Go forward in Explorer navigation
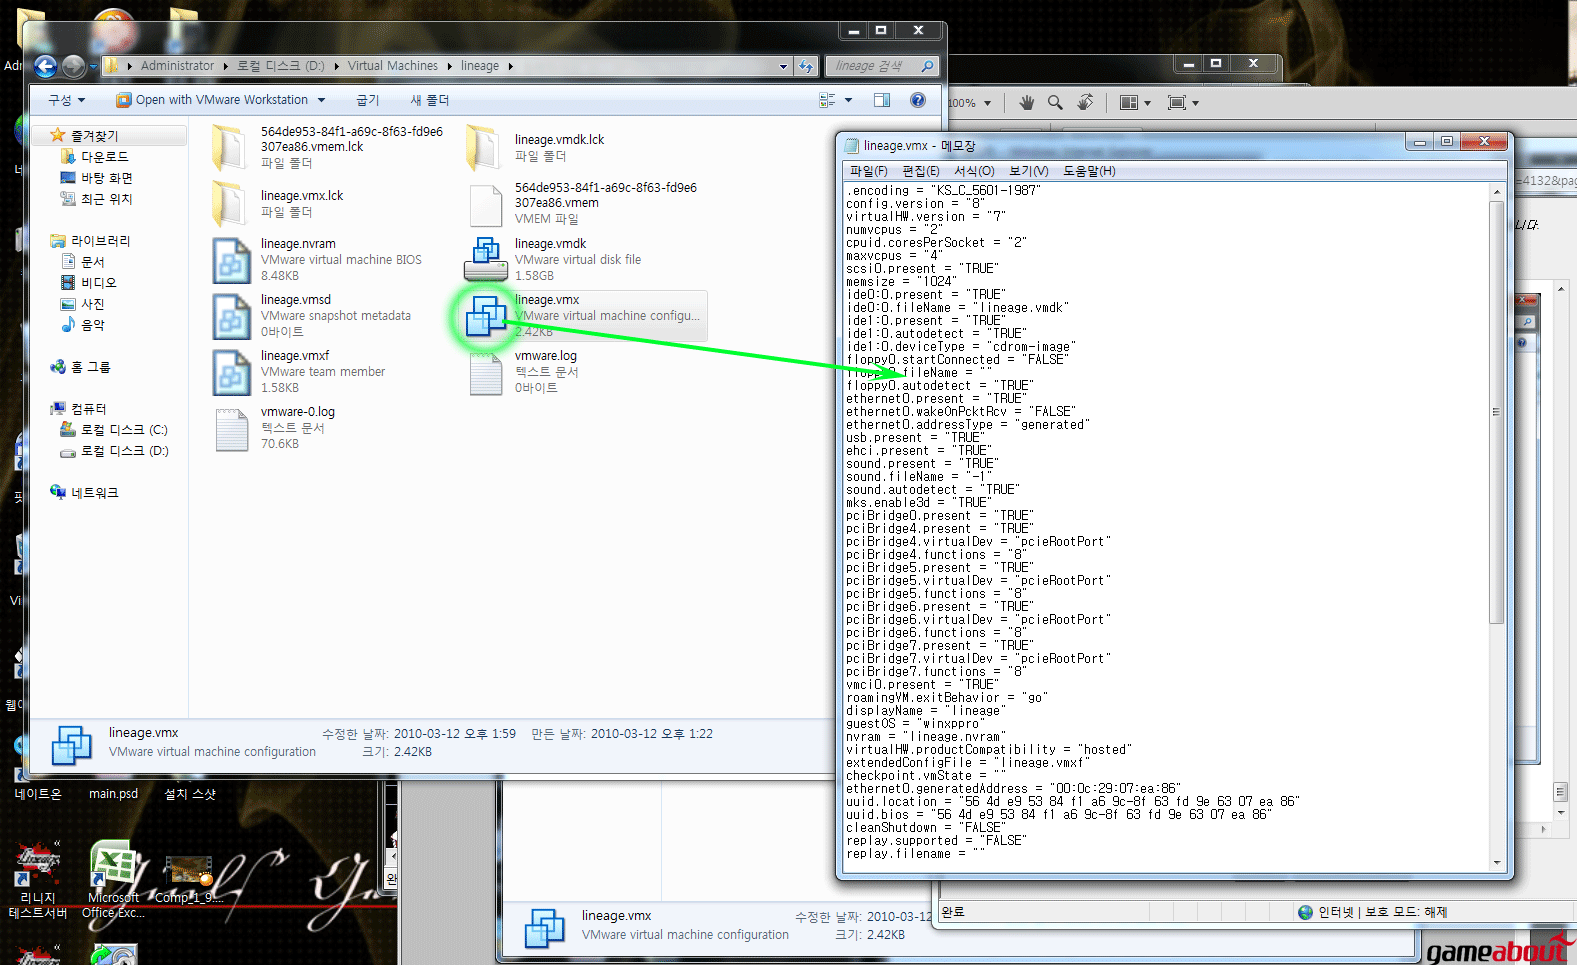The height and width of the screenshot is (965, 1577). (x=73, y=66)
